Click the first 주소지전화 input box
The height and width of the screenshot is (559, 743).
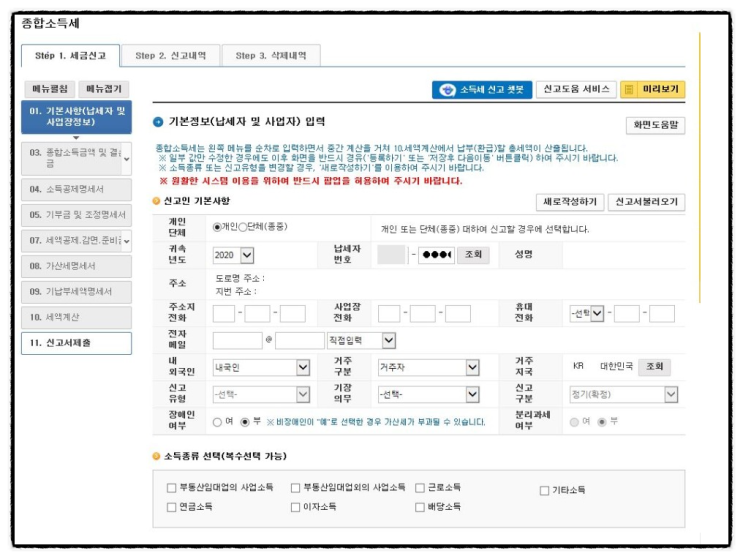coord(224,314)
